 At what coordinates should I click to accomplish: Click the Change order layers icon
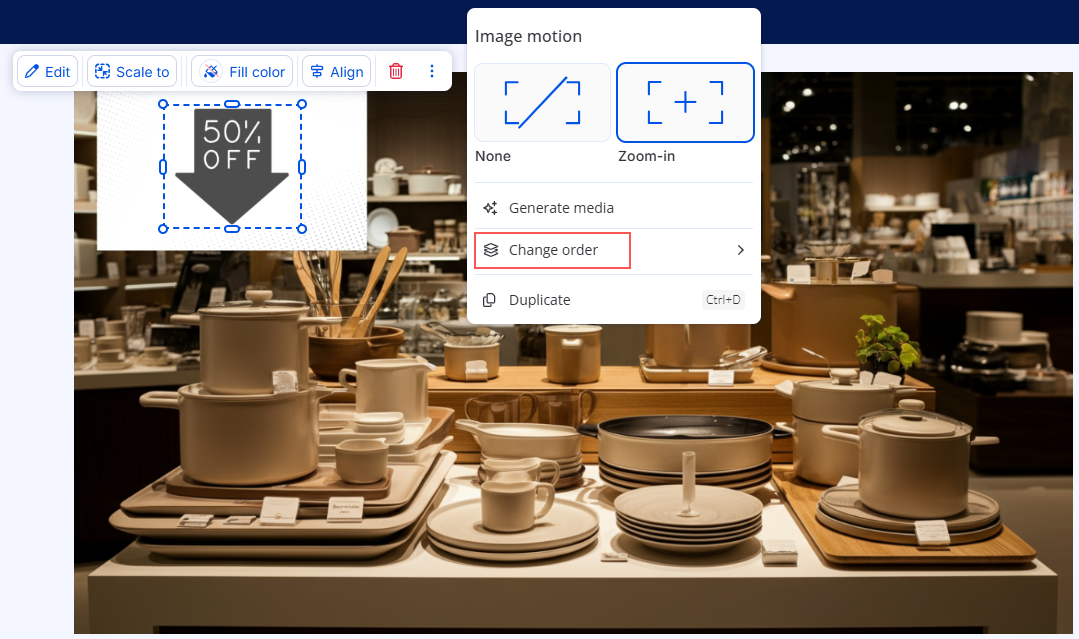(x=490, y=250)
